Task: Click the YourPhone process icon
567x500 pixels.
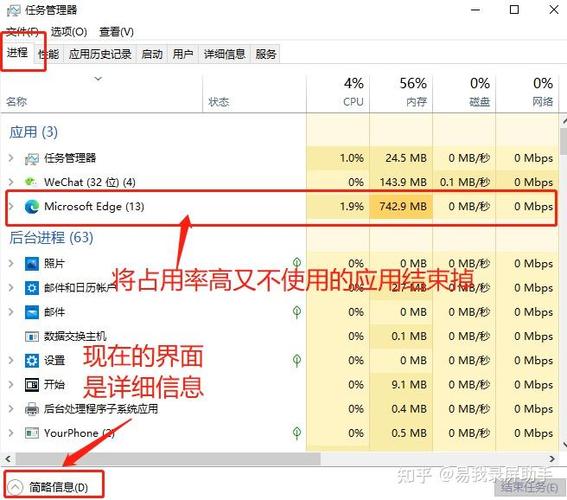Action: pos(32,433)
